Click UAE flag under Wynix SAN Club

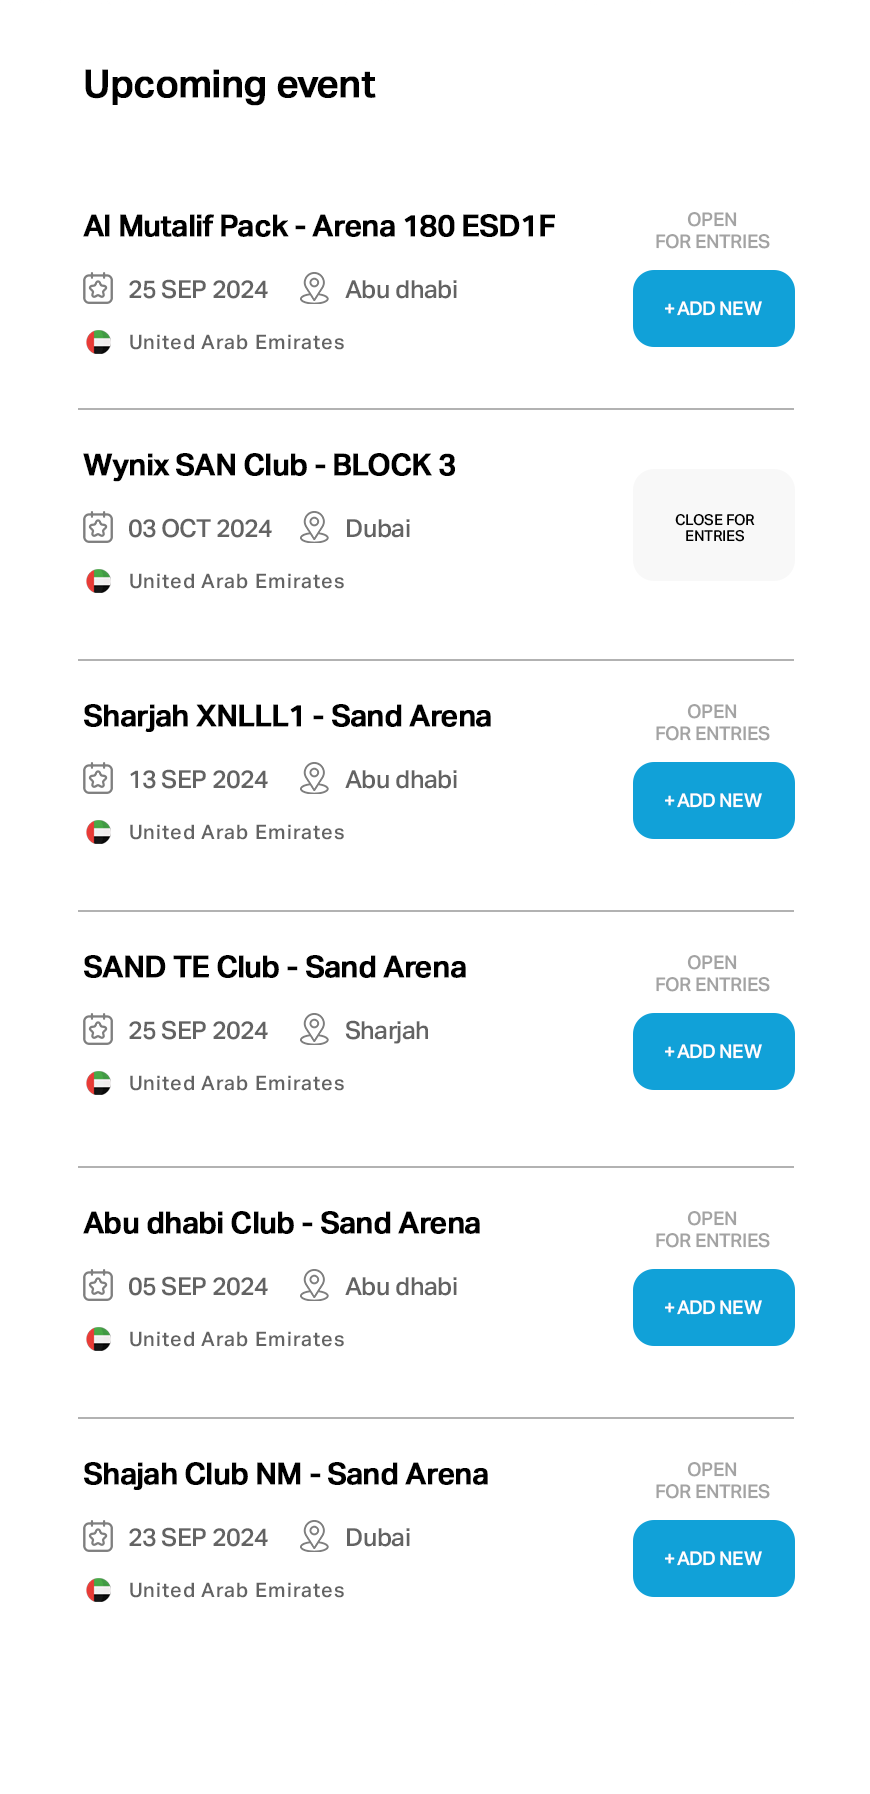(98, 581)
